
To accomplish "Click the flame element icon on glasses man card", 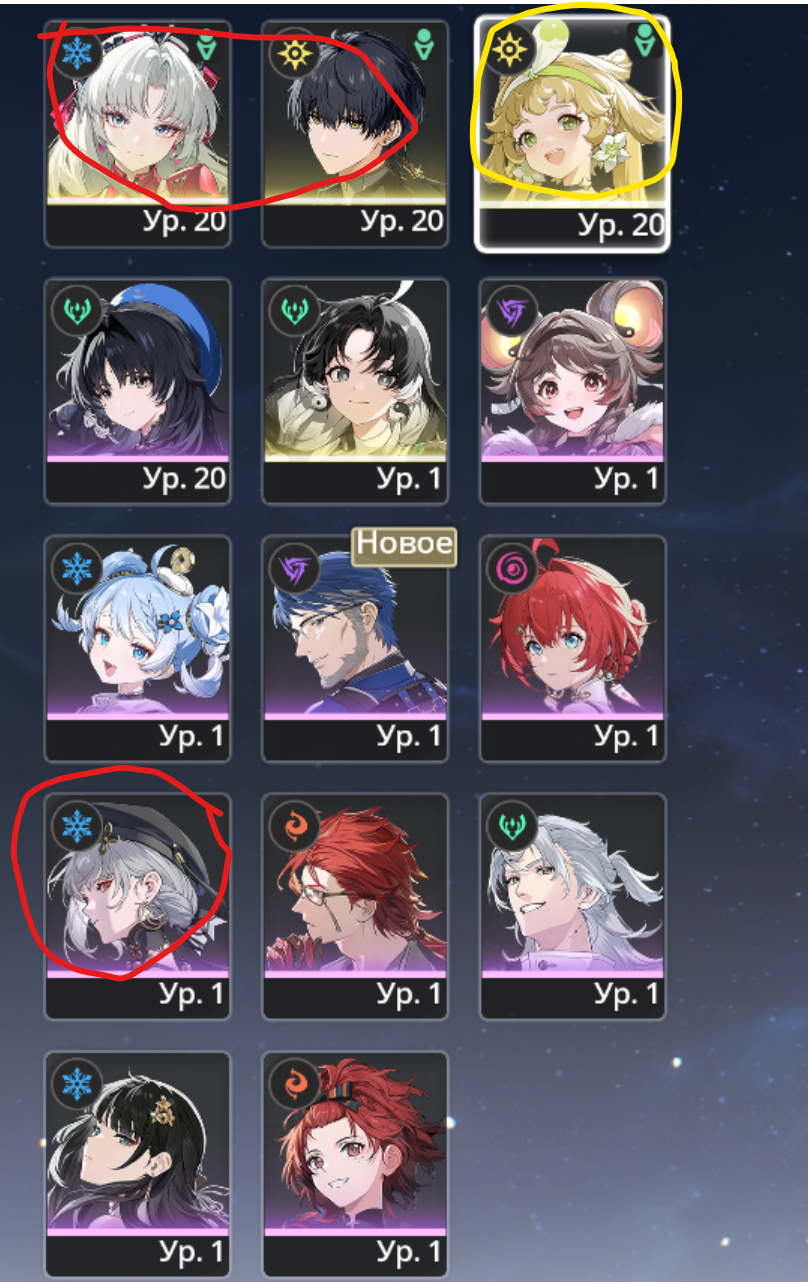I will (294, 826).
